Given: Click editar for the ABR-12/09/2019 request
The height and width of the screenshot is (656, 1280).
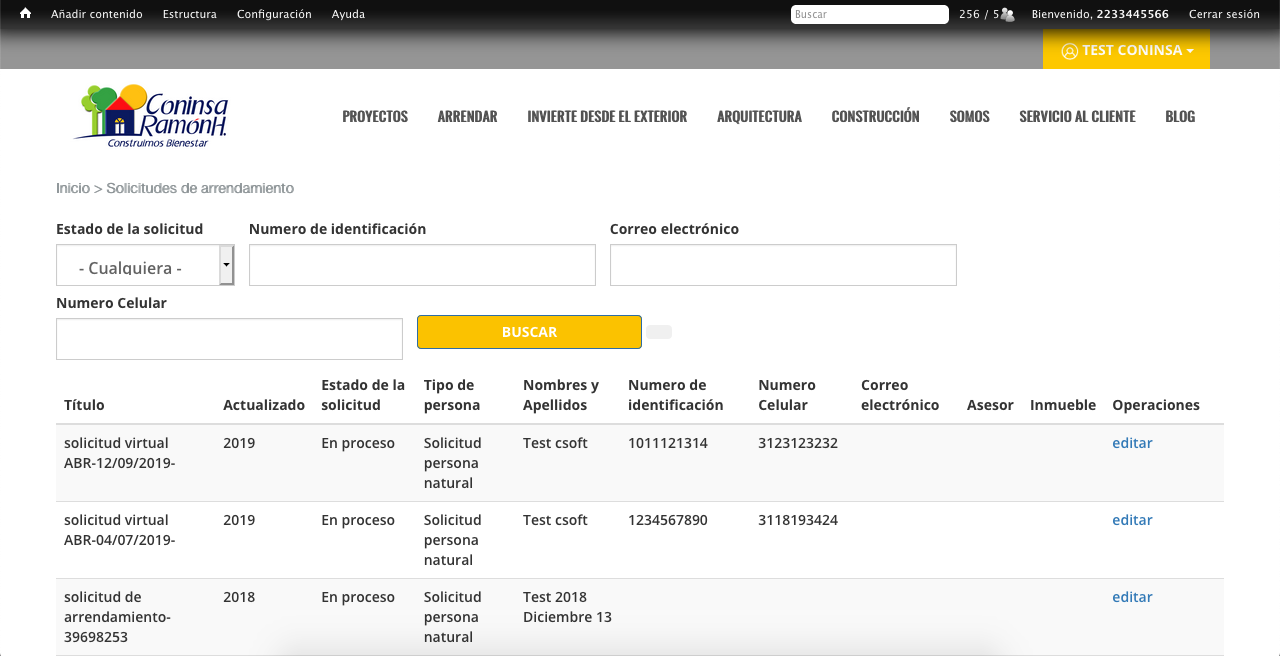Looking at the screenshot, I should click(1132, 443).
